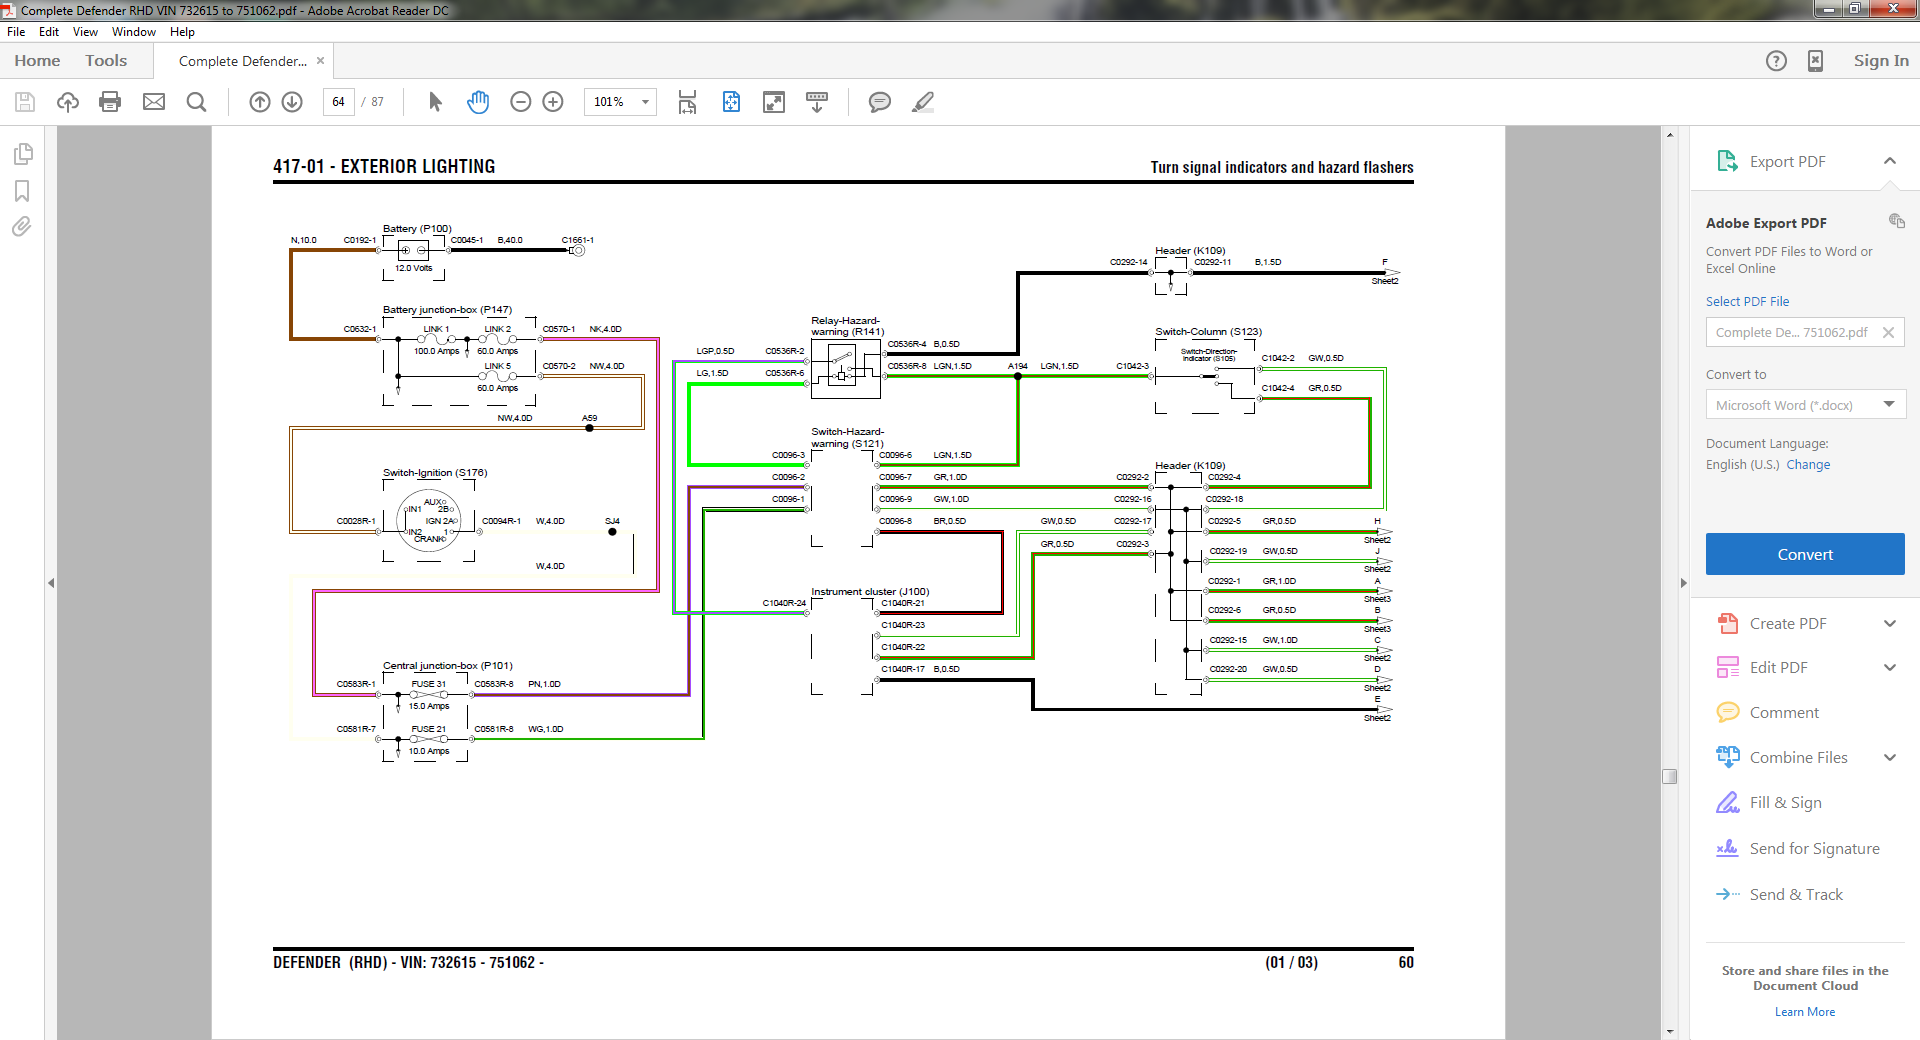Switch to the Tools tab
Screen dimensions: 1920x1040
106,61
